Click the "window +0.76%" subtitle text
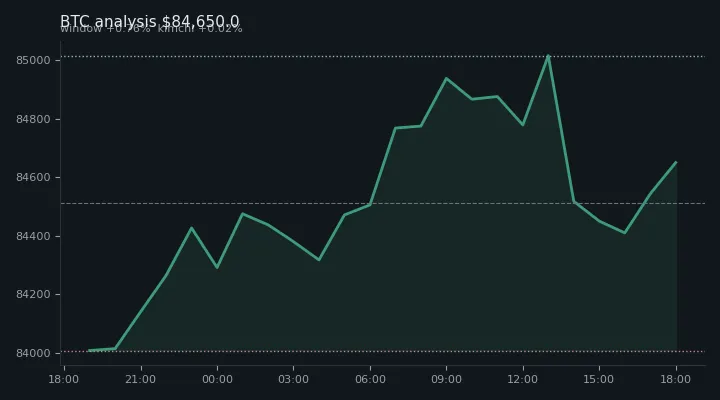The height and width of the screenshot is (400, 720). click(x=105, y=29)
